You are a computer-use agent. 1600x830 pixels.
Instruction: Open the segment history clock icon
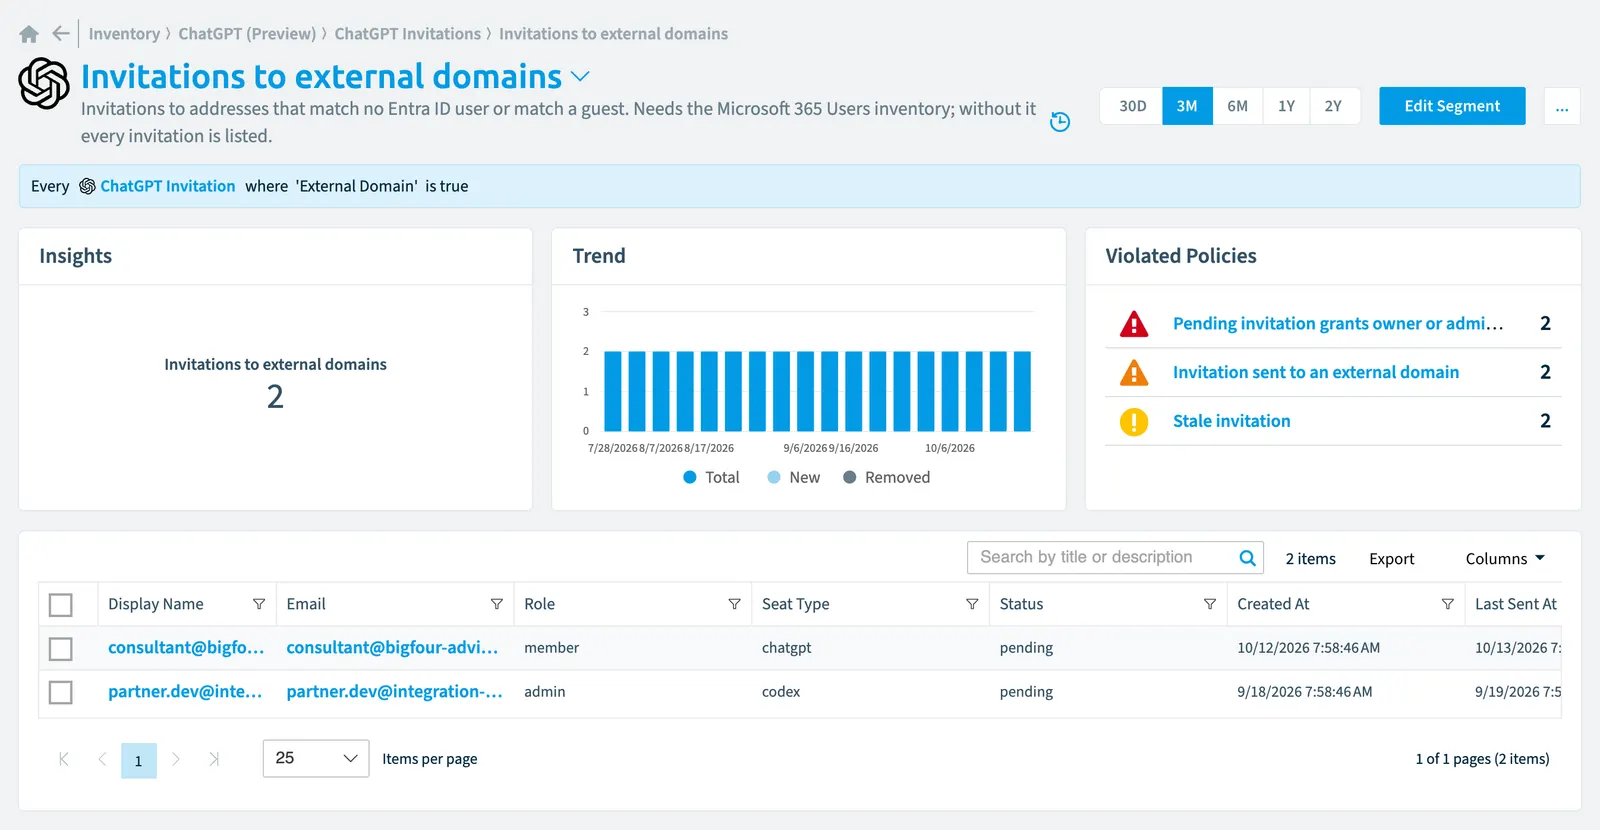(1060, 122)
